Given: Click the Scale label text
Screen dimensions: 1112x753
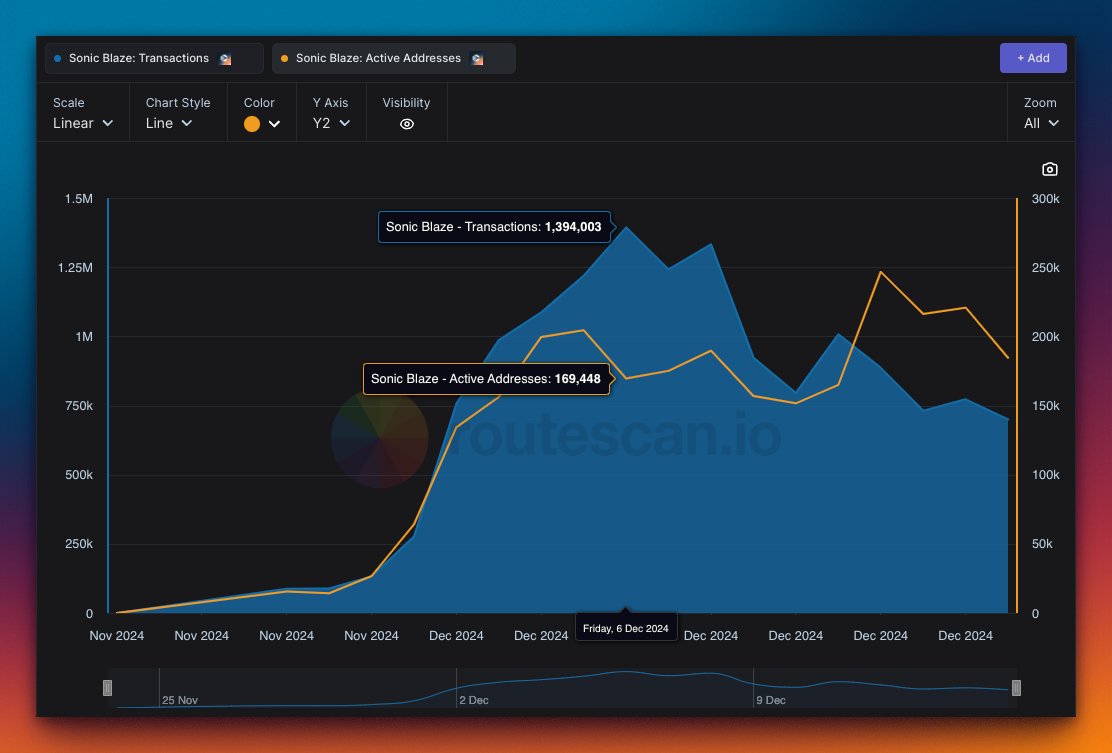Looking at the screenshot, I should click(x=69, y=103).
